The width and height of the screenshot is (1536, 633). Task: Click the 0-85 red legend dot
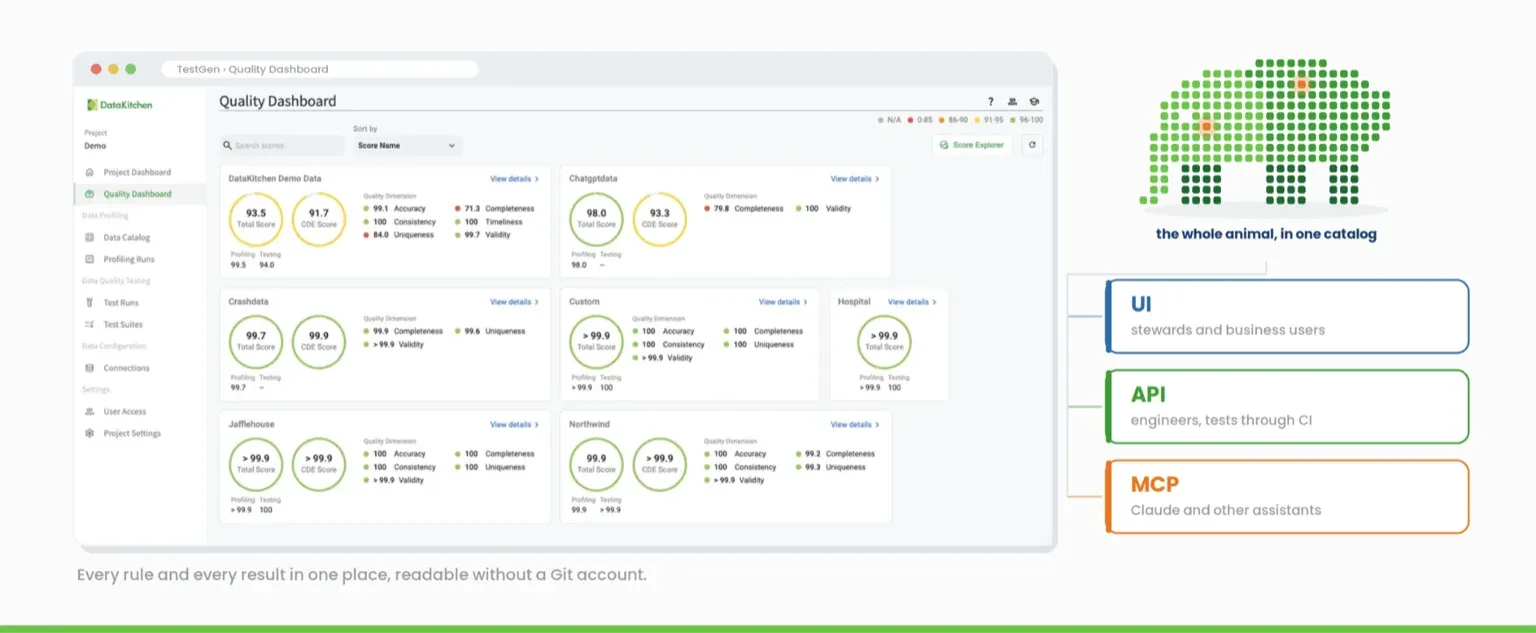[x=910, y=120]
